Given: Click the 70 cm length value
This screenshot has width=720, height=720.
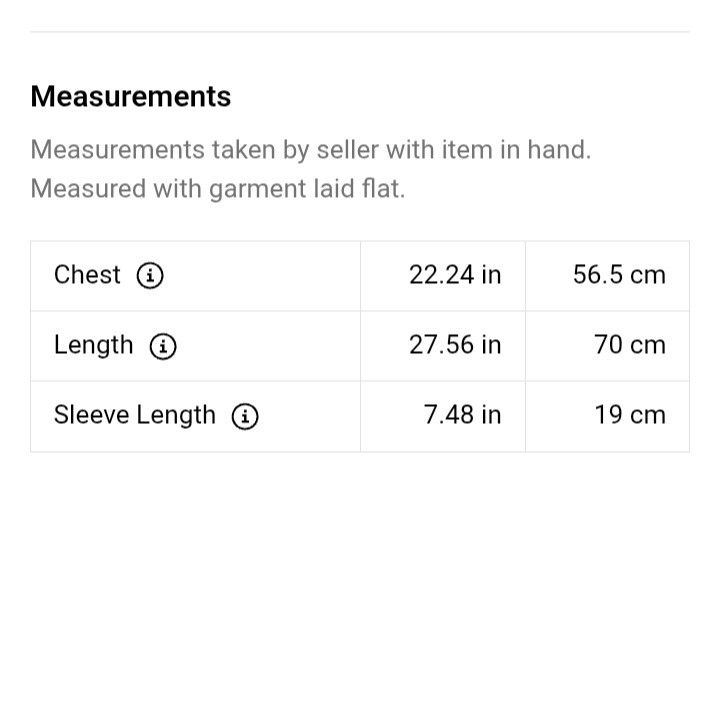Looking at the screenshot, I should [x=630, y=345].
